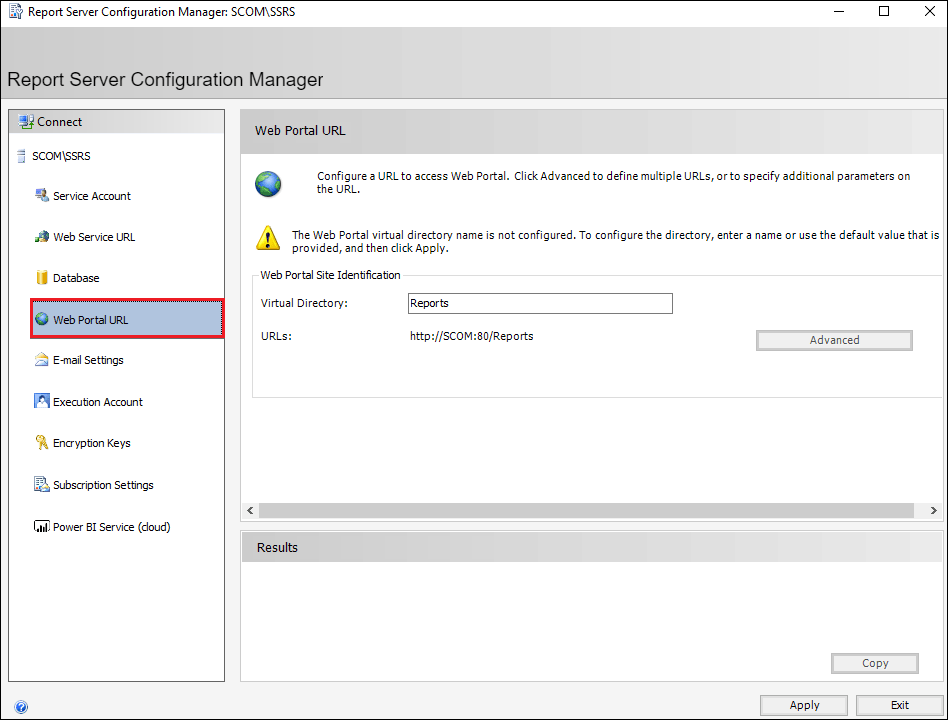Minimize the Configuration Manager window
948x720 pixels.
839,11
